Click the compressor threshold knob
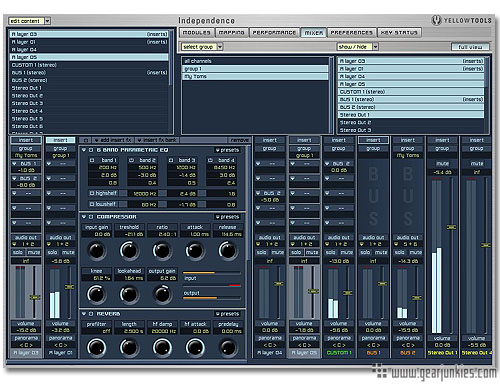 (x=129, y=251)
